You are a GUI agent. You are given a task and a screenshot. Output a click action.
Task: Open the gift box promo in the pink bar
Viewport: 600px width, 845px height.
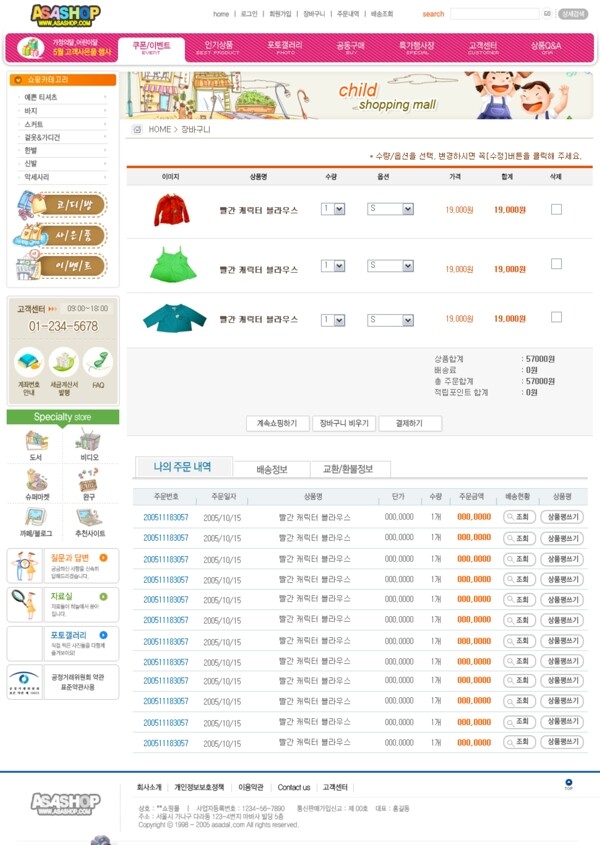pyautogui.click(x=31, y=47)
